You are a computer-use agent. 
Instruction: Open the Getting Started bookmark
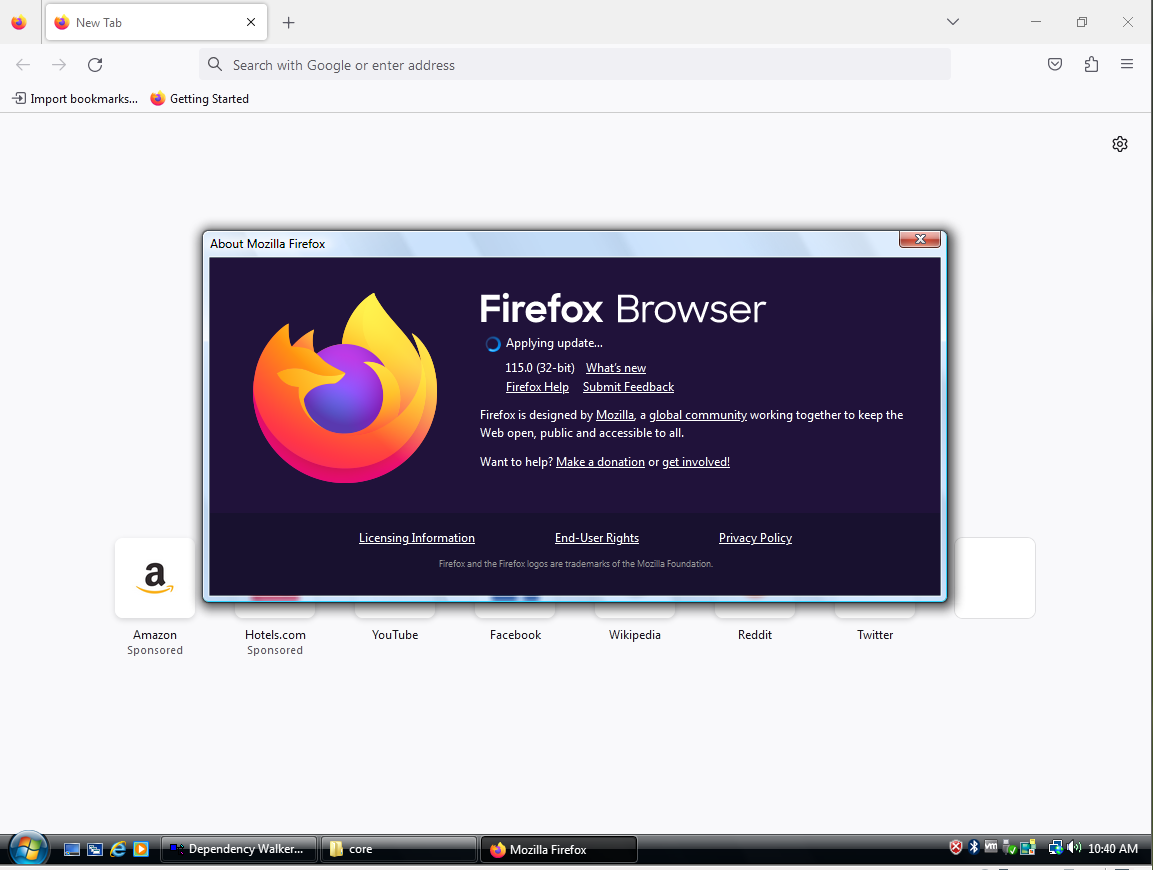coord(199,99)
